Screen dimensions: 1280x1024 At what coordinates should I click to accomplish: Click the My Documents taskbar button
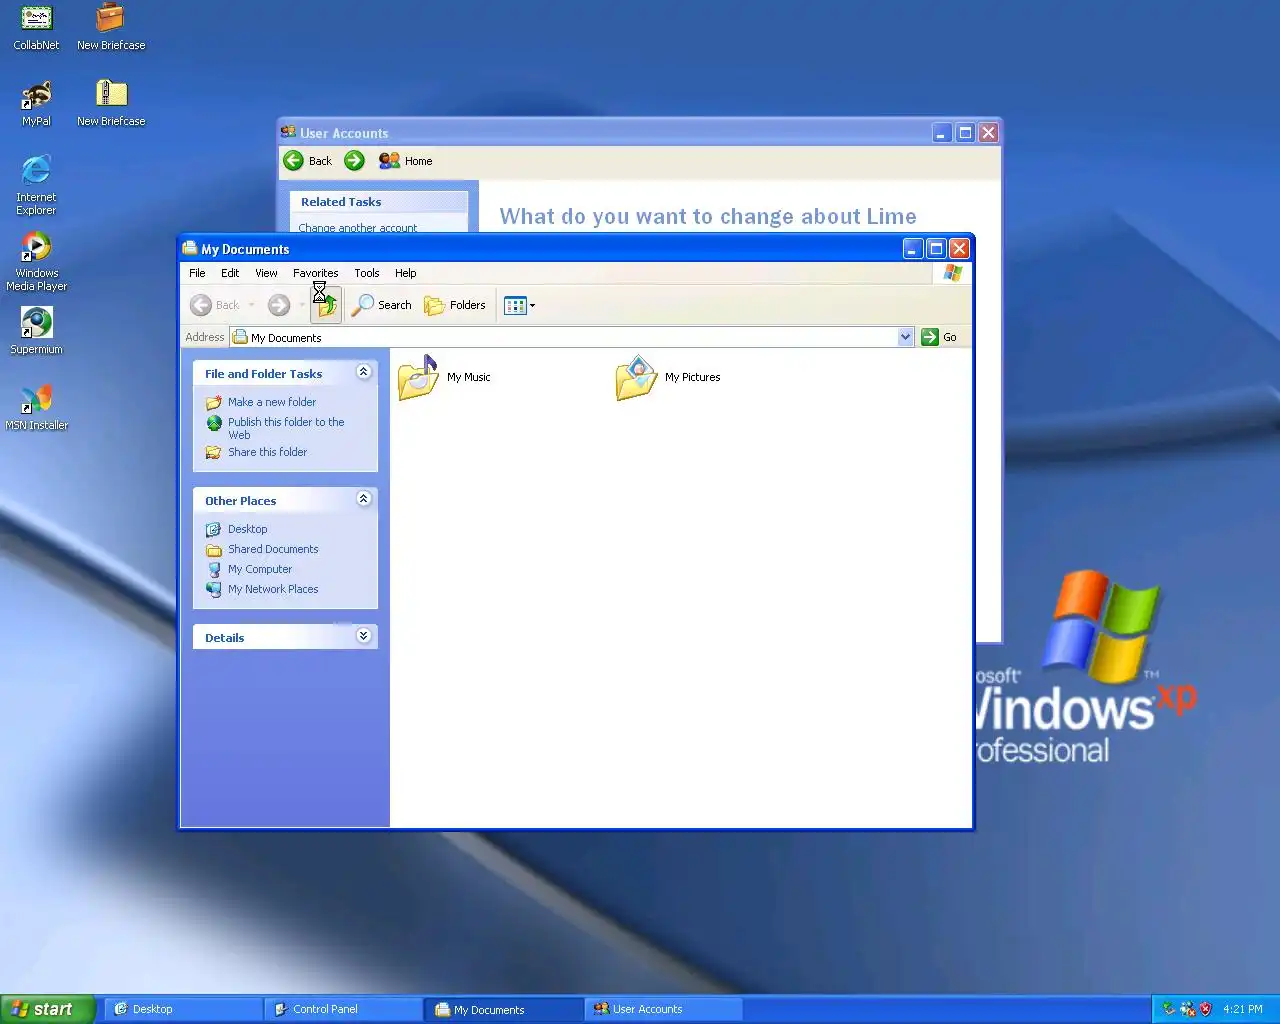pyautogui.click(x=504, y=1009)
